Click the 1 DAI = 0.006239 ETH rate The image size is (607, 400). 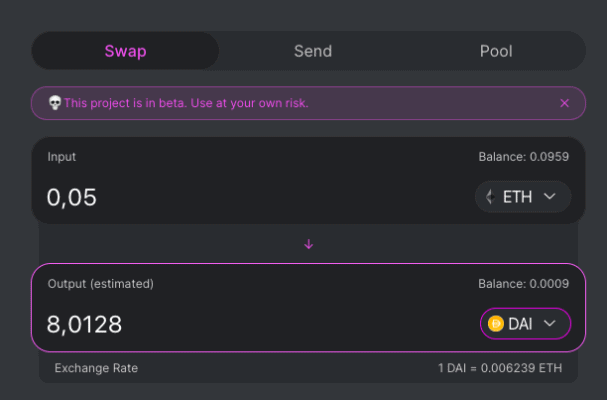click(x=500, y=368)
